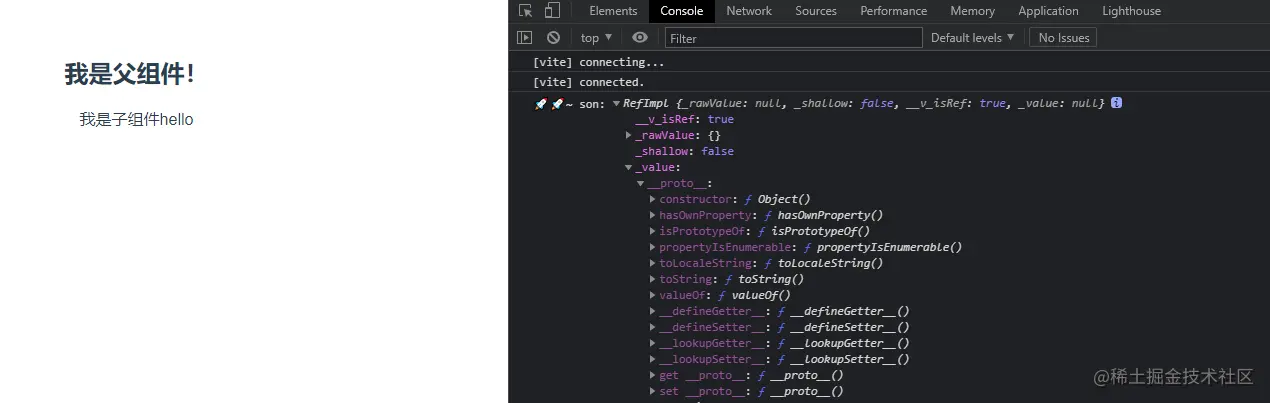The height and width of the screenshot is (403, 1270).
Task: Expand the __lookupGetter__ entry
Action: (x=653, y=343)
